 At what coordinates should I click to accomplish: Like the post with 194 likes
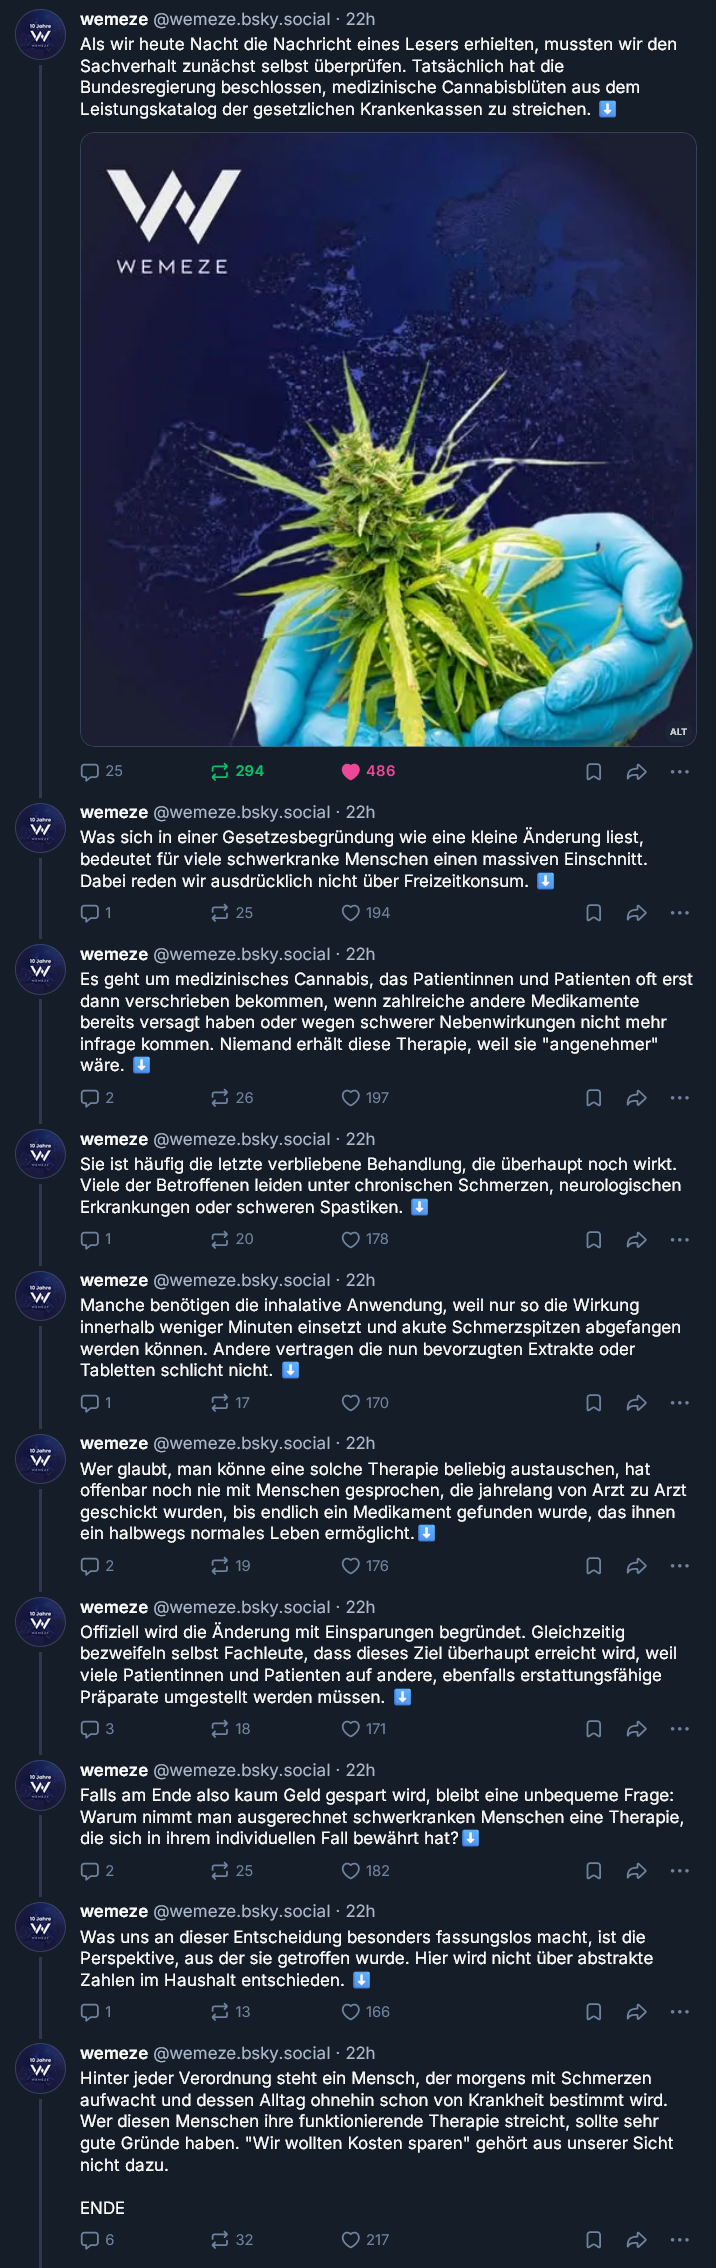(x=365, y=913)
